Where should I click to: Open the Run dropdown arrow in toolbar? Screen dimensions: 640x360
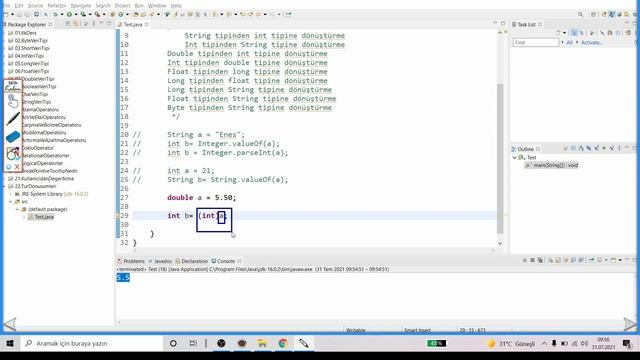pos(76,14)
